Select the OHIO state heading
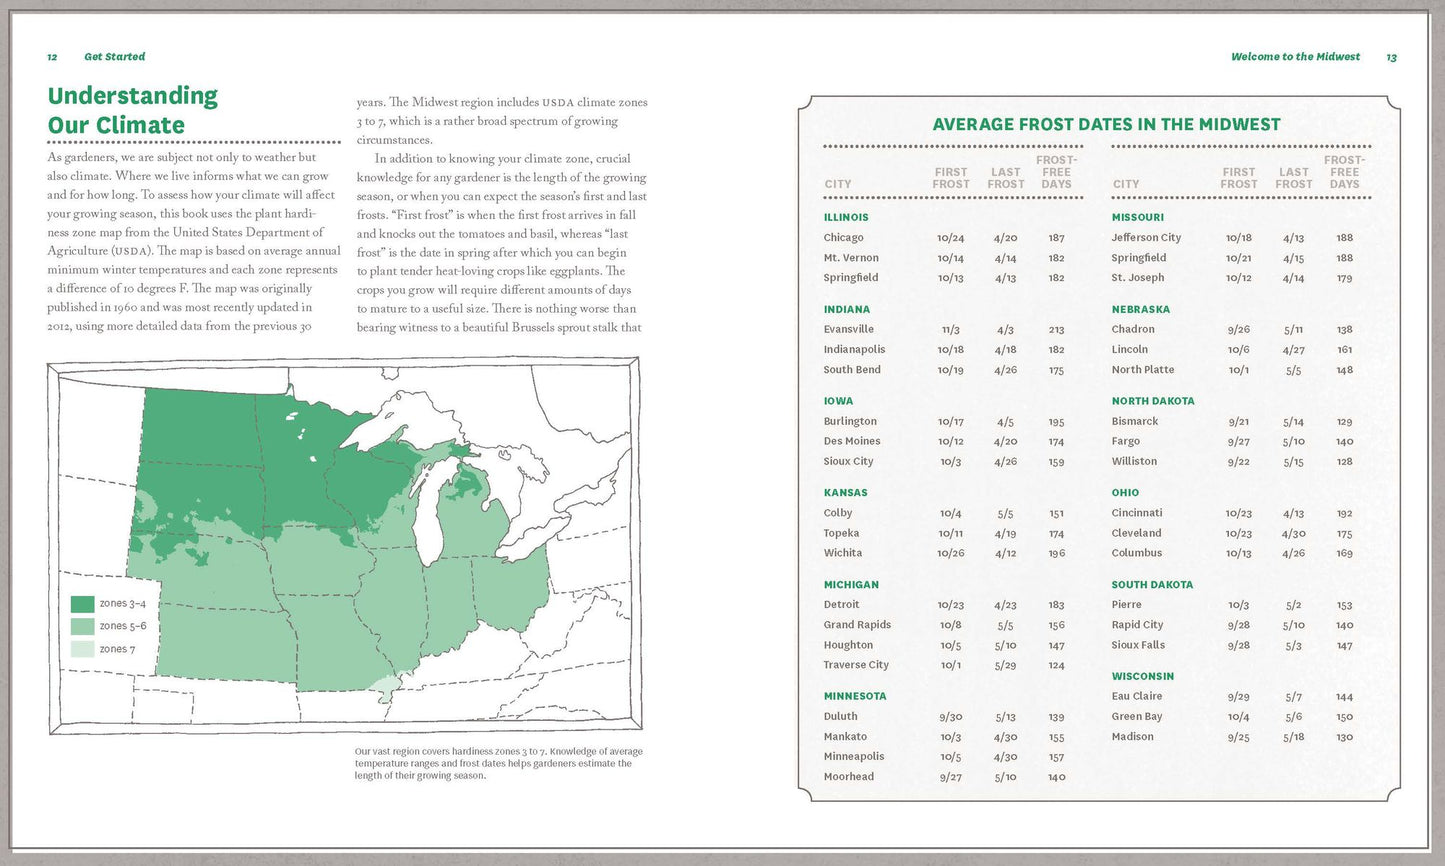The width and height of the screenshot is (1445, 866). tap(1125, 493)
